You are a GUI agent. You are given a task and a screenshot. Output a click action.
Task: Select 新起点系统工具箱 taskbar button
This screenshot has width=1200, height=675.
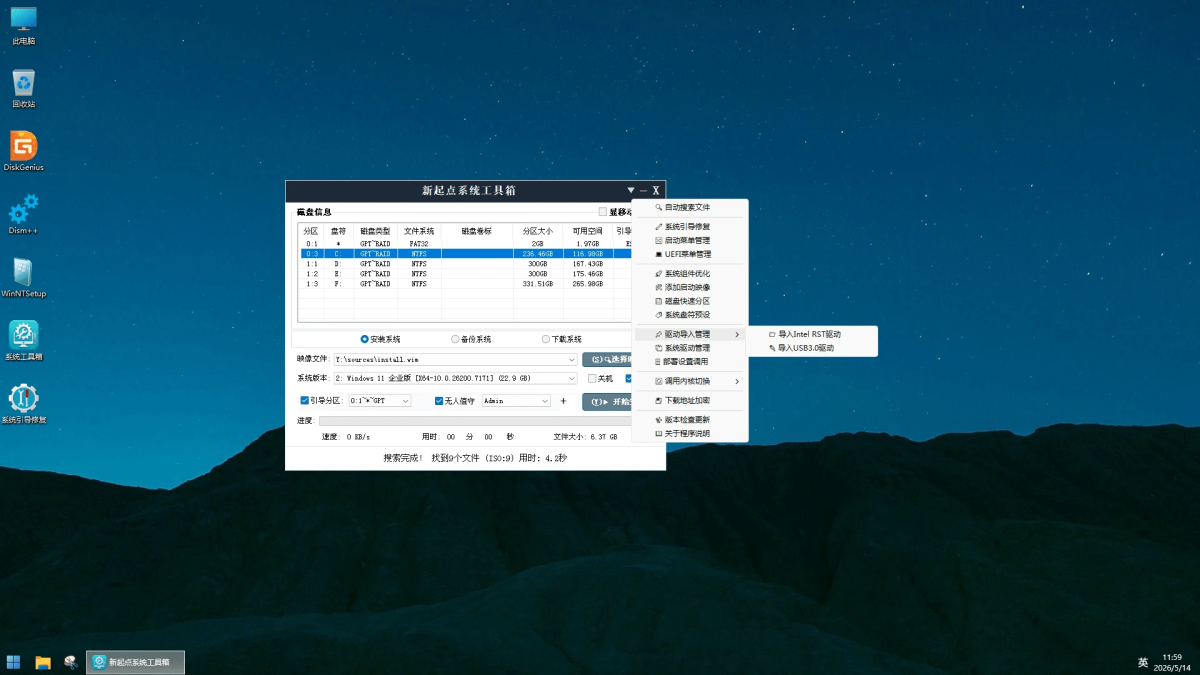pyautogui.click(x=136, y=662)
